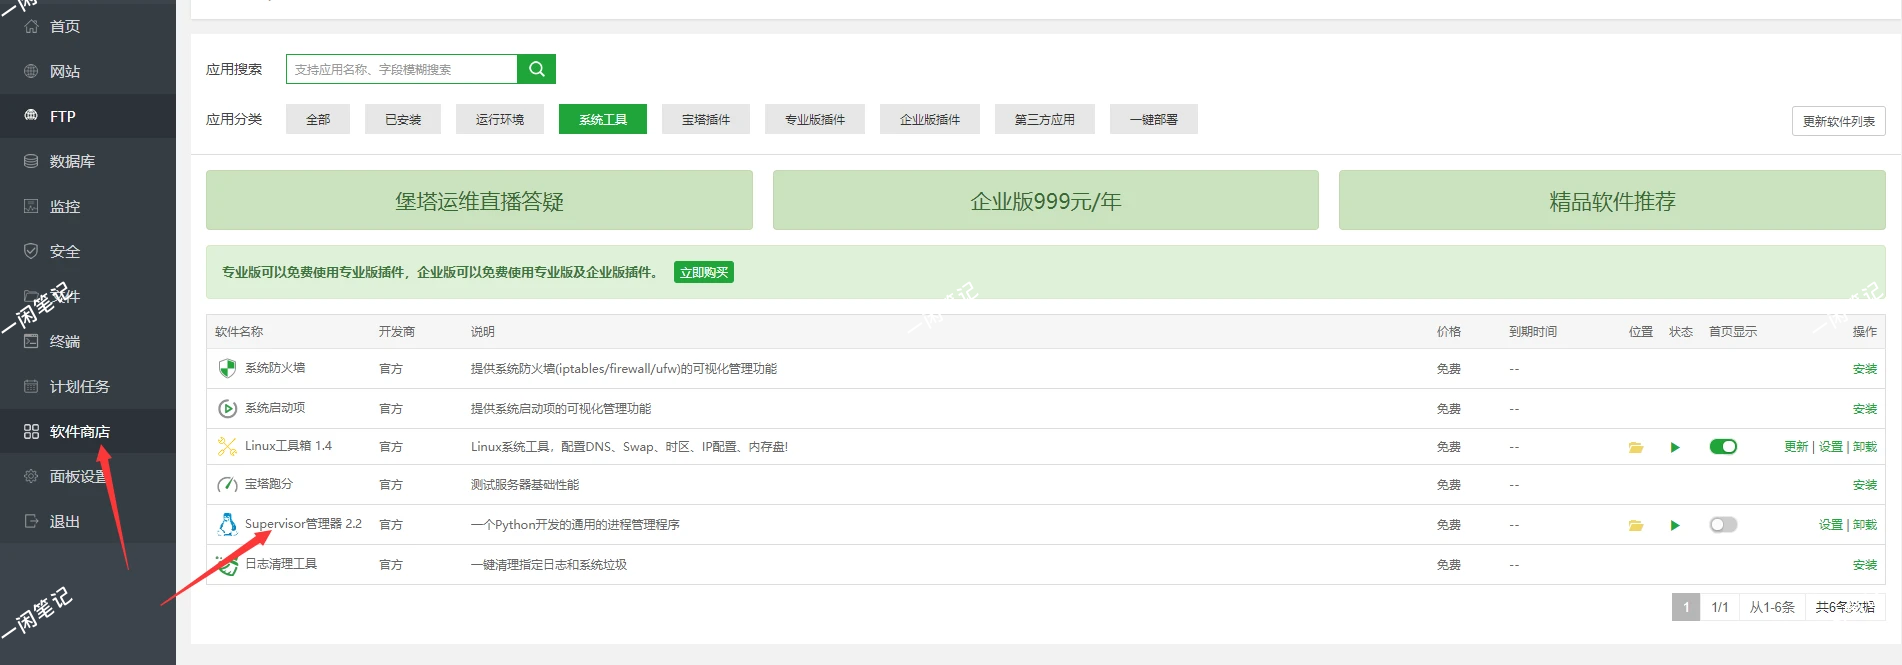Image resolution: width=1902 pixels, height=665 pixels.
Task: Click the play status icon for Supervisor管理器
Action: (x=1675, y=525)
